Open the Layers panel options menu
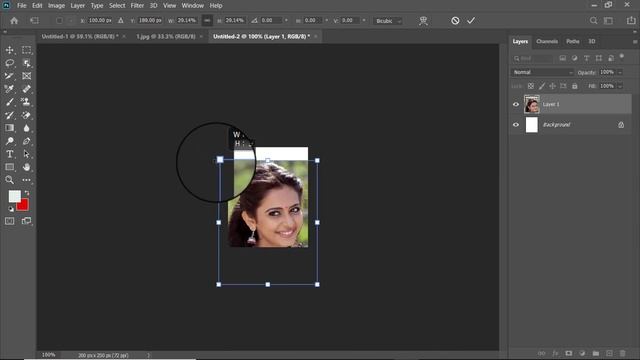Viewport: 640px width, 360px height. click(x=635, y=42)
